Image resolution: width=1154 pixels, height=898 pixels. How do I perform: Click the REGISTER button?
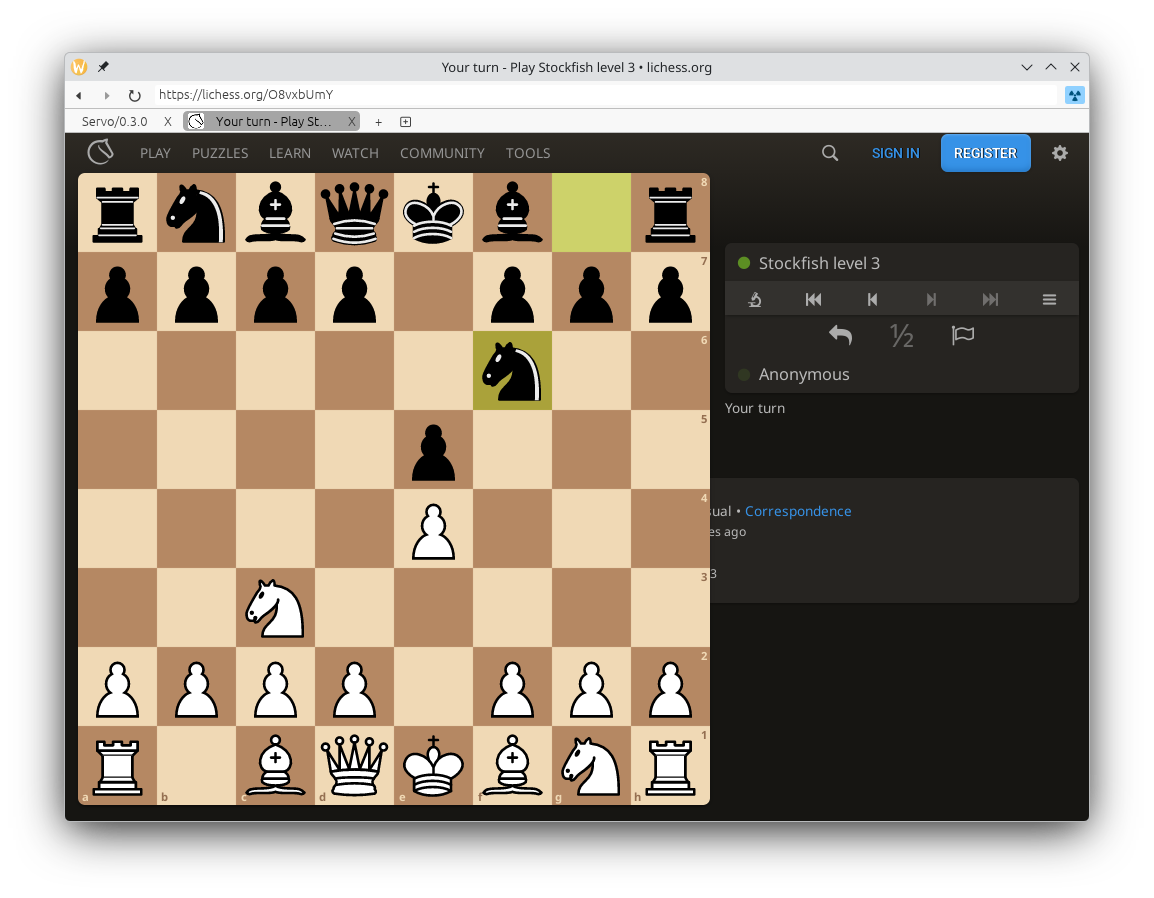point(985,153)
